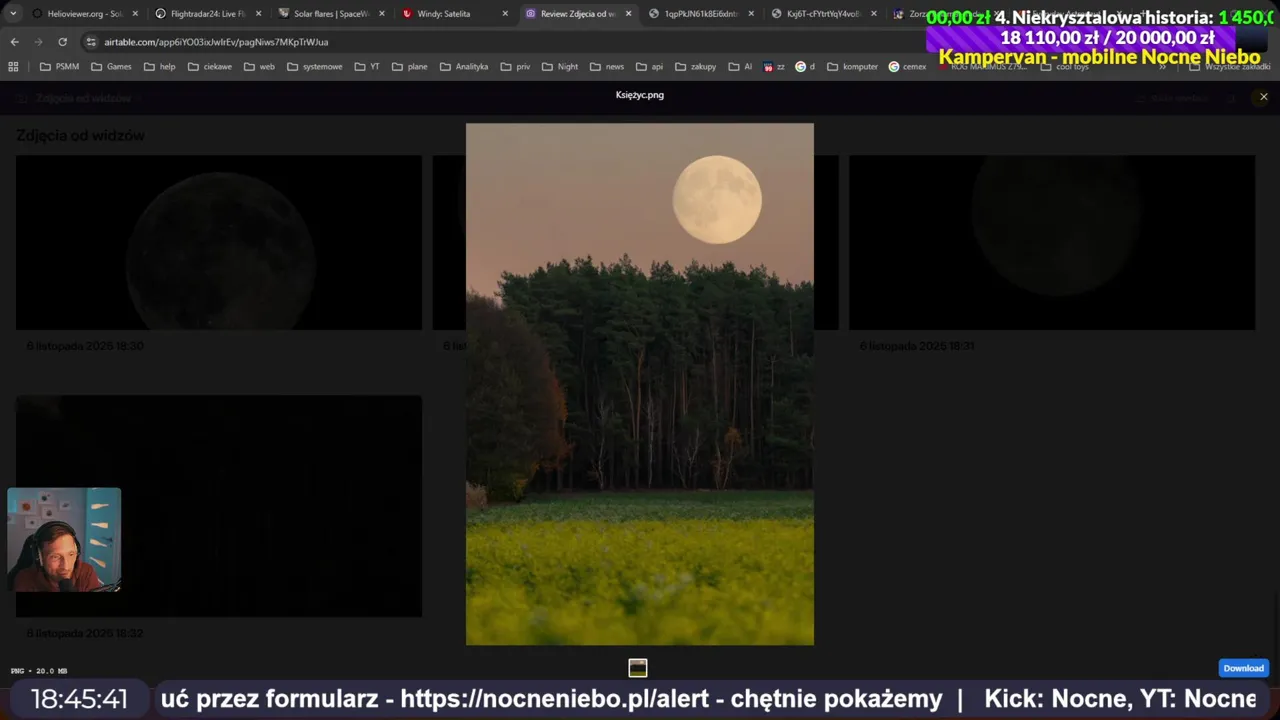This screenshot has height=720, width=1280.
Task: Go back with the browser back arrow
Action: [14, 42]
